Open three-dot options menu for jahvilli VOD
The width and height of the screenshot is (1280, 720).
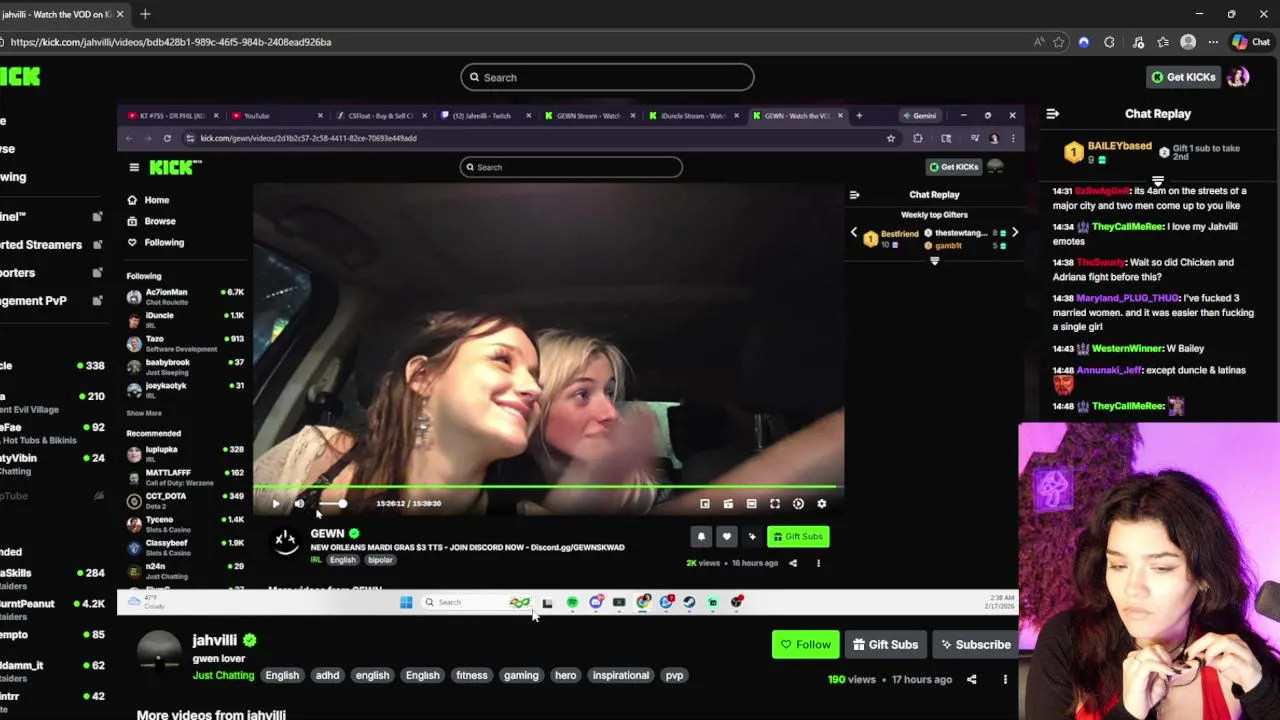tap(1005, 680)
